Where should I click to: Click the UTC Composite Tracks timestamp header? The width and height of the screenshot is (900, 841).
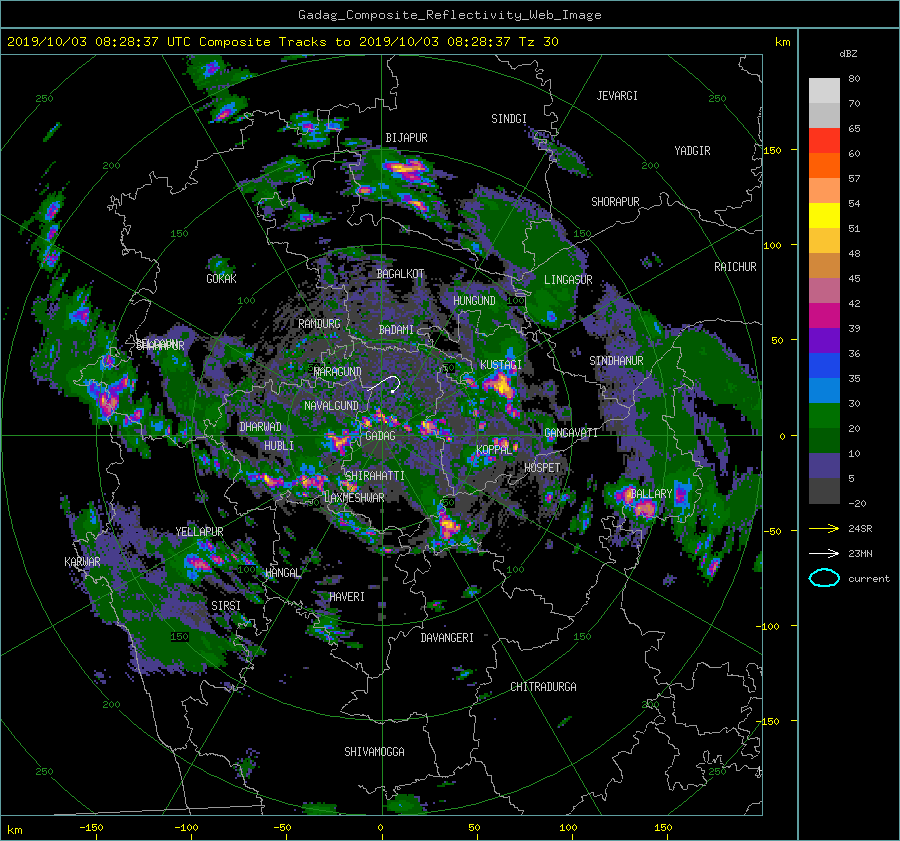[282, 42]
